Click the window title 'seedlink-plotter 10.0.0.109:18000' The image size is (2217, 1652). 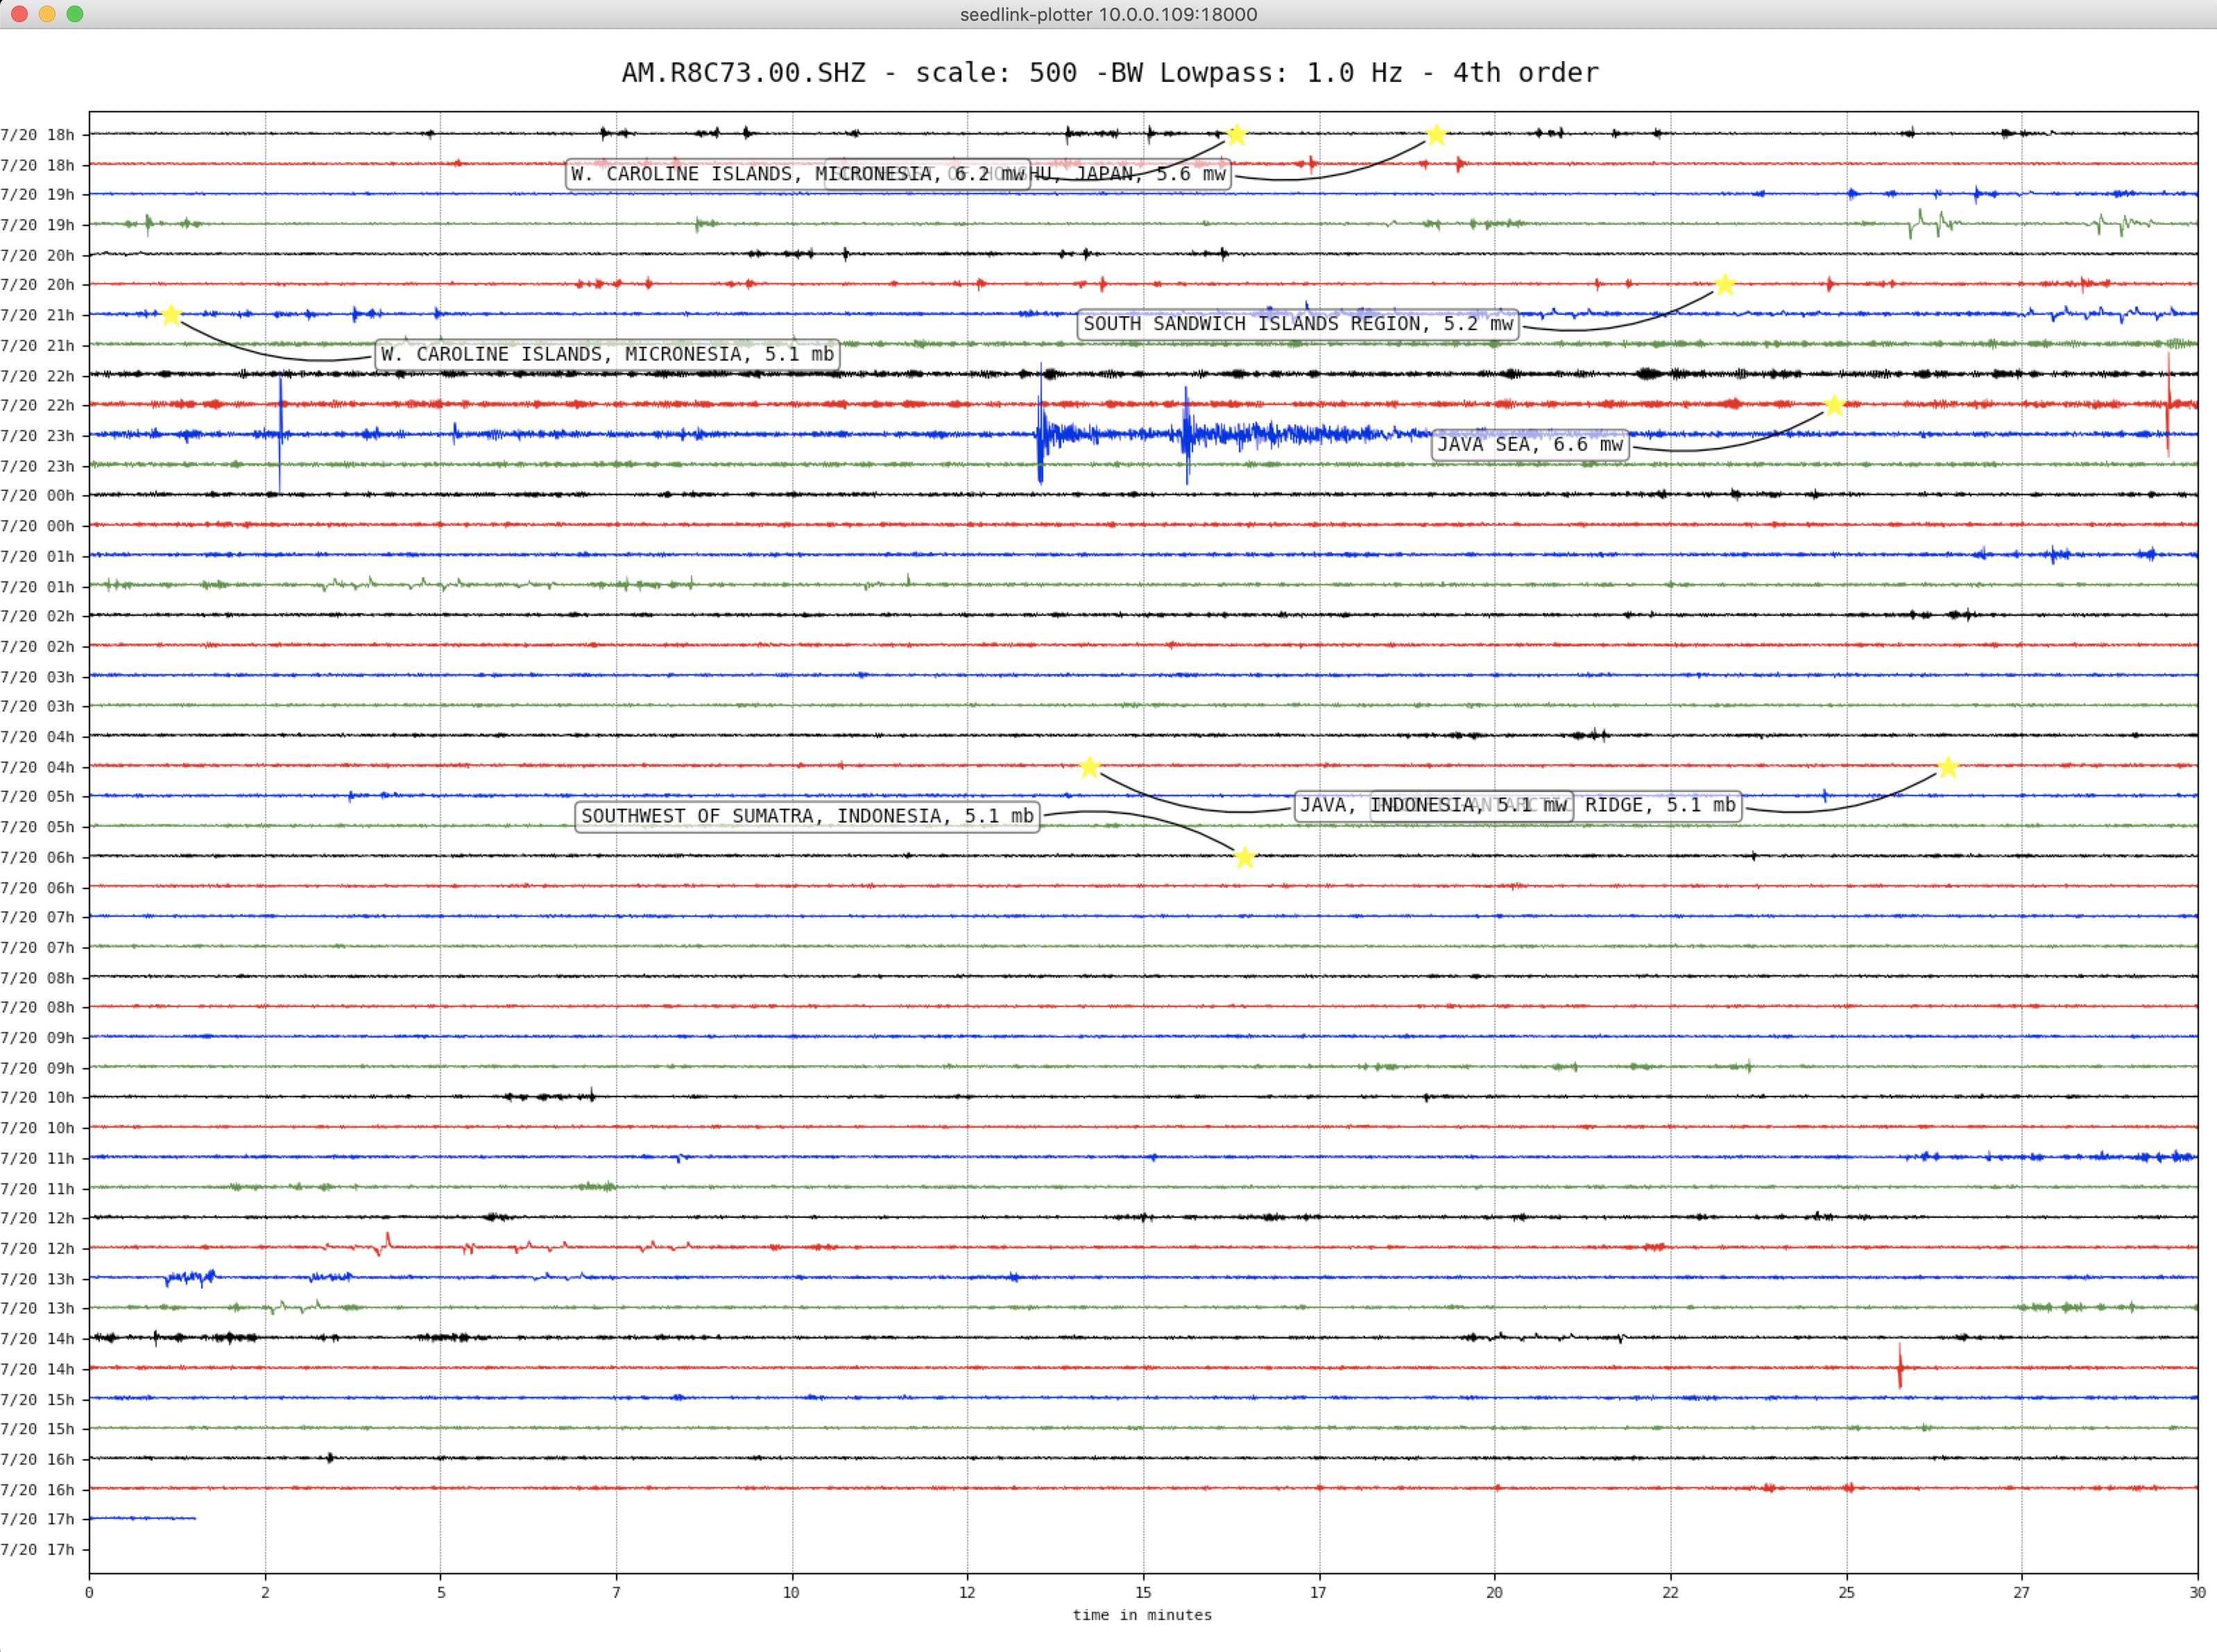1108,14
